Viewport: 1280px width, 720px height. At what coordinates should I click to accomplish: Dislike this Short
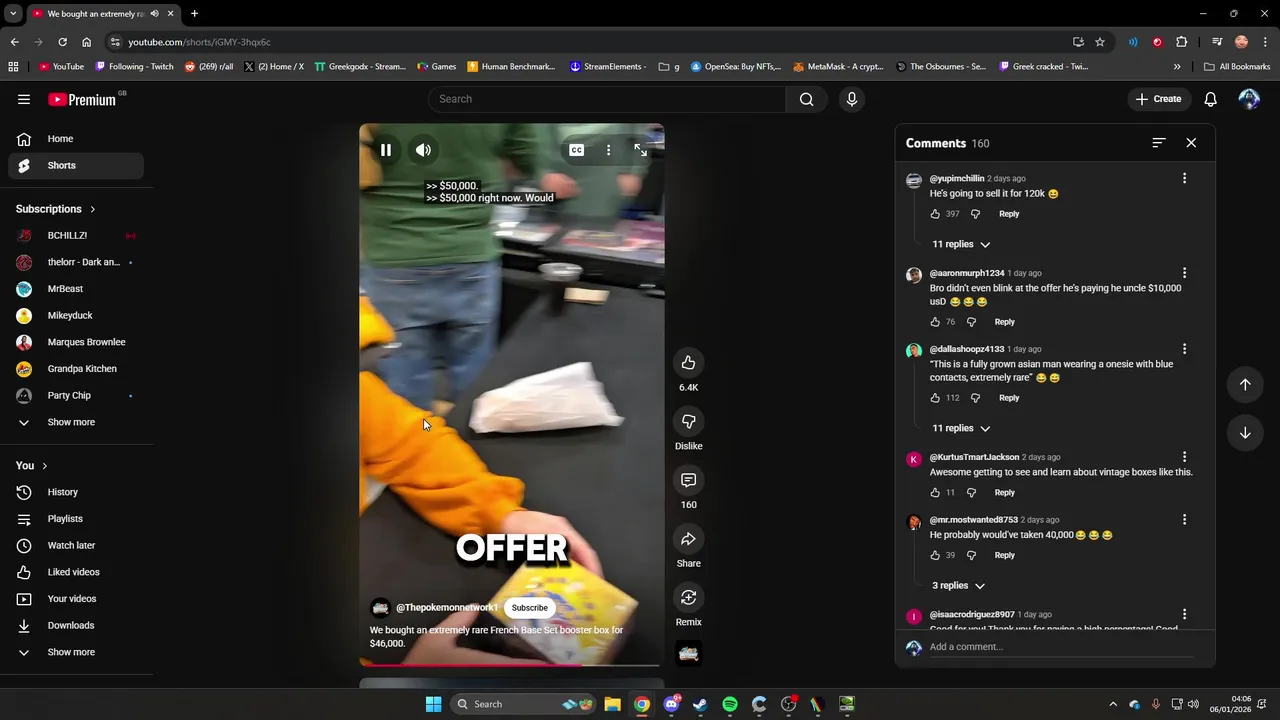pyautogui.click(x=688, y=421)
